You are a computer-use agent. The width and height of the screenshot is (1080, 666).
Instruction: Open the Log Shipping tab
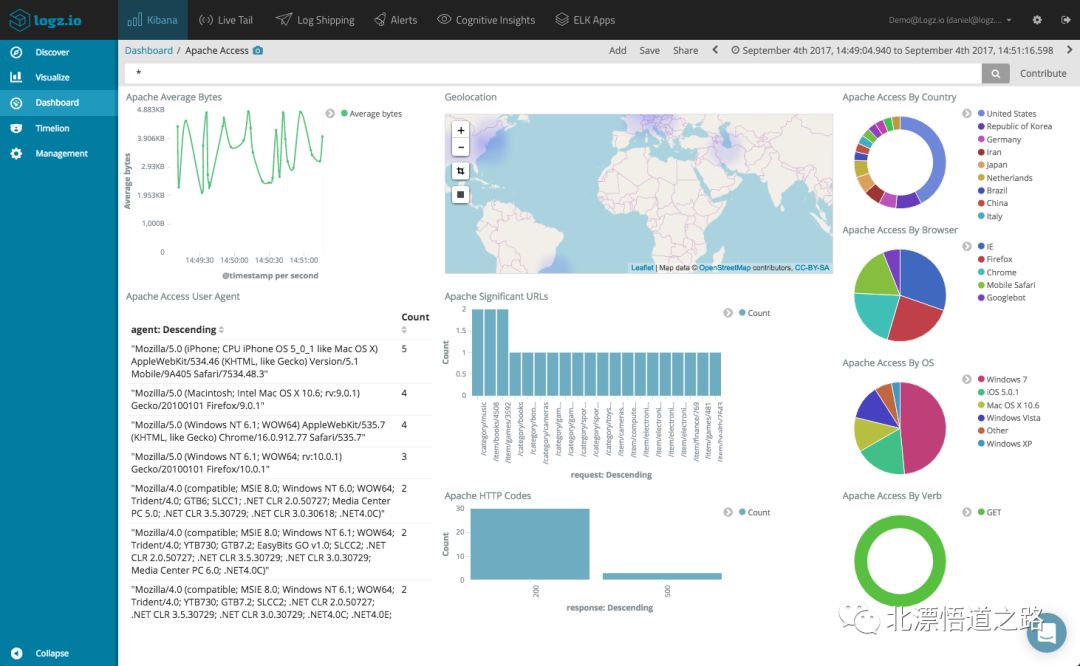[315, 20]
